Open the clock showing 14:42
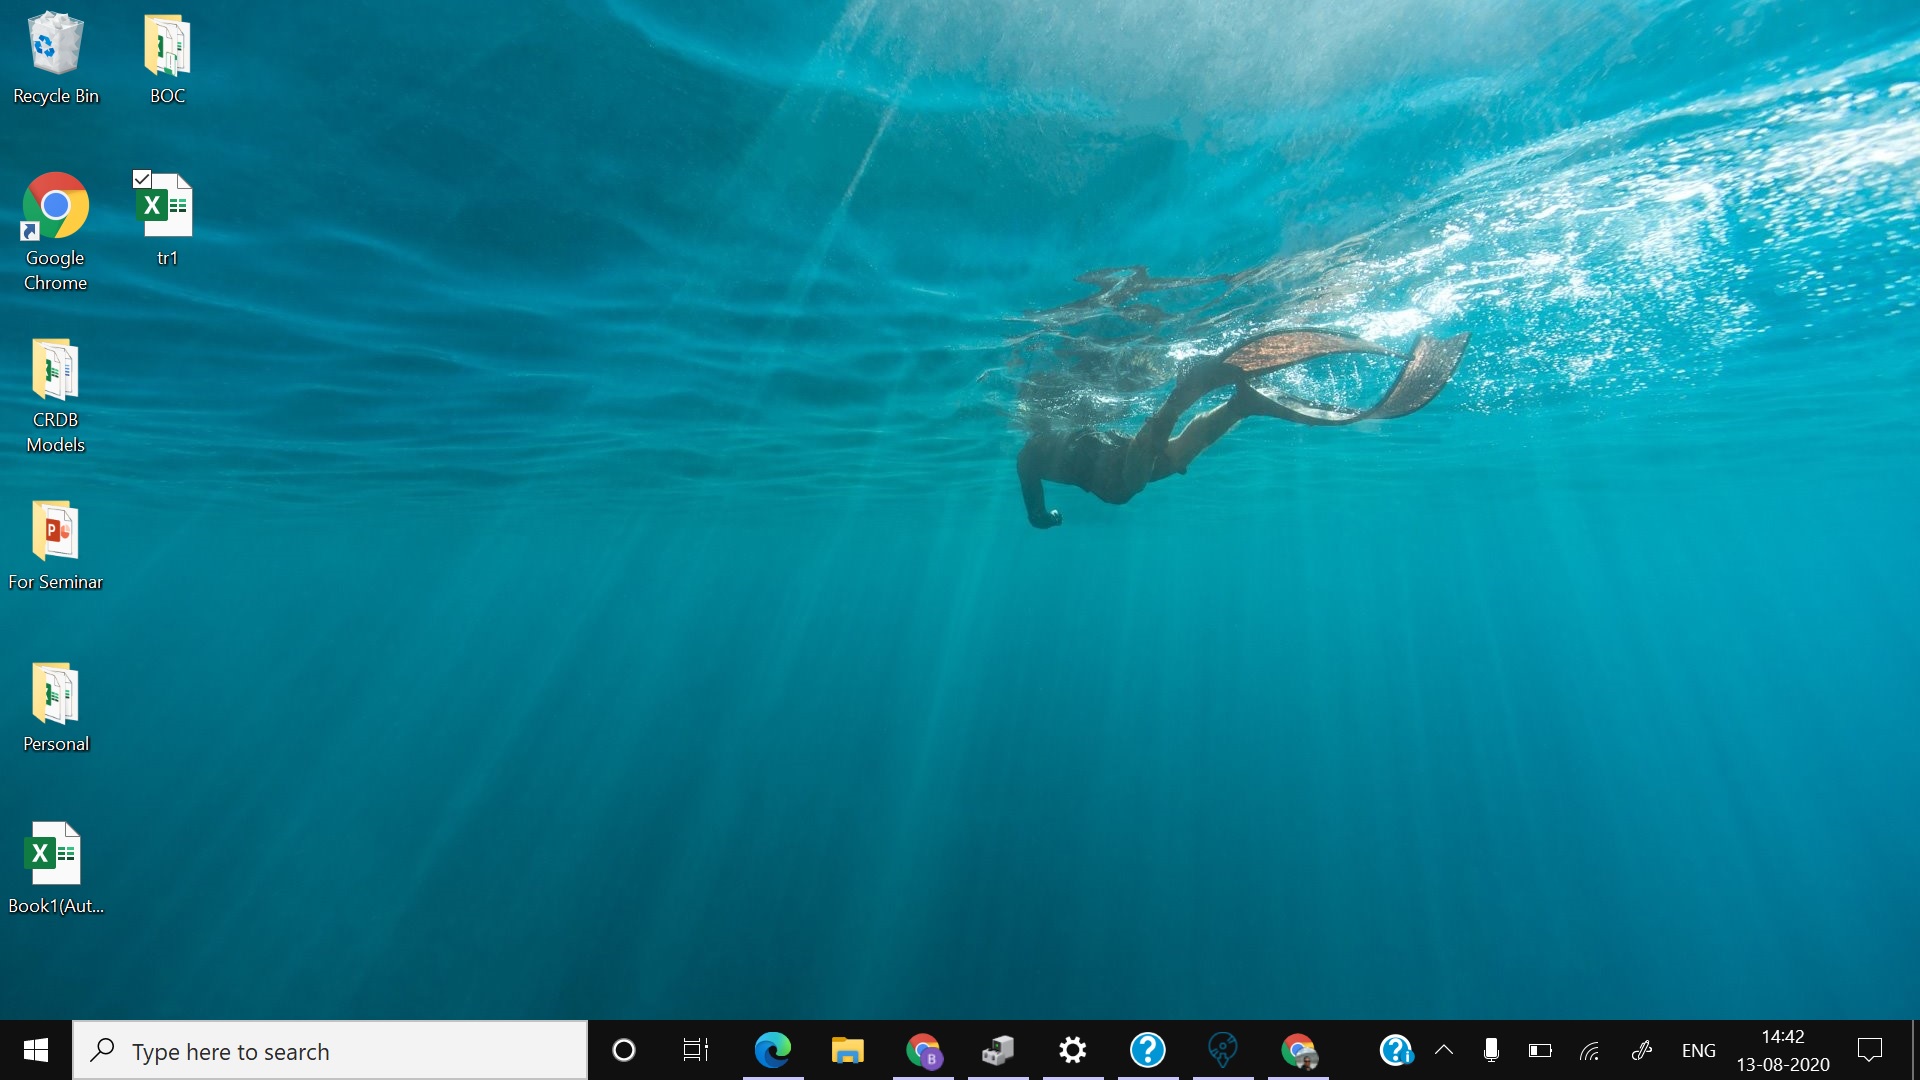1920x1080 pixels. click(x=1783, y=1050)
